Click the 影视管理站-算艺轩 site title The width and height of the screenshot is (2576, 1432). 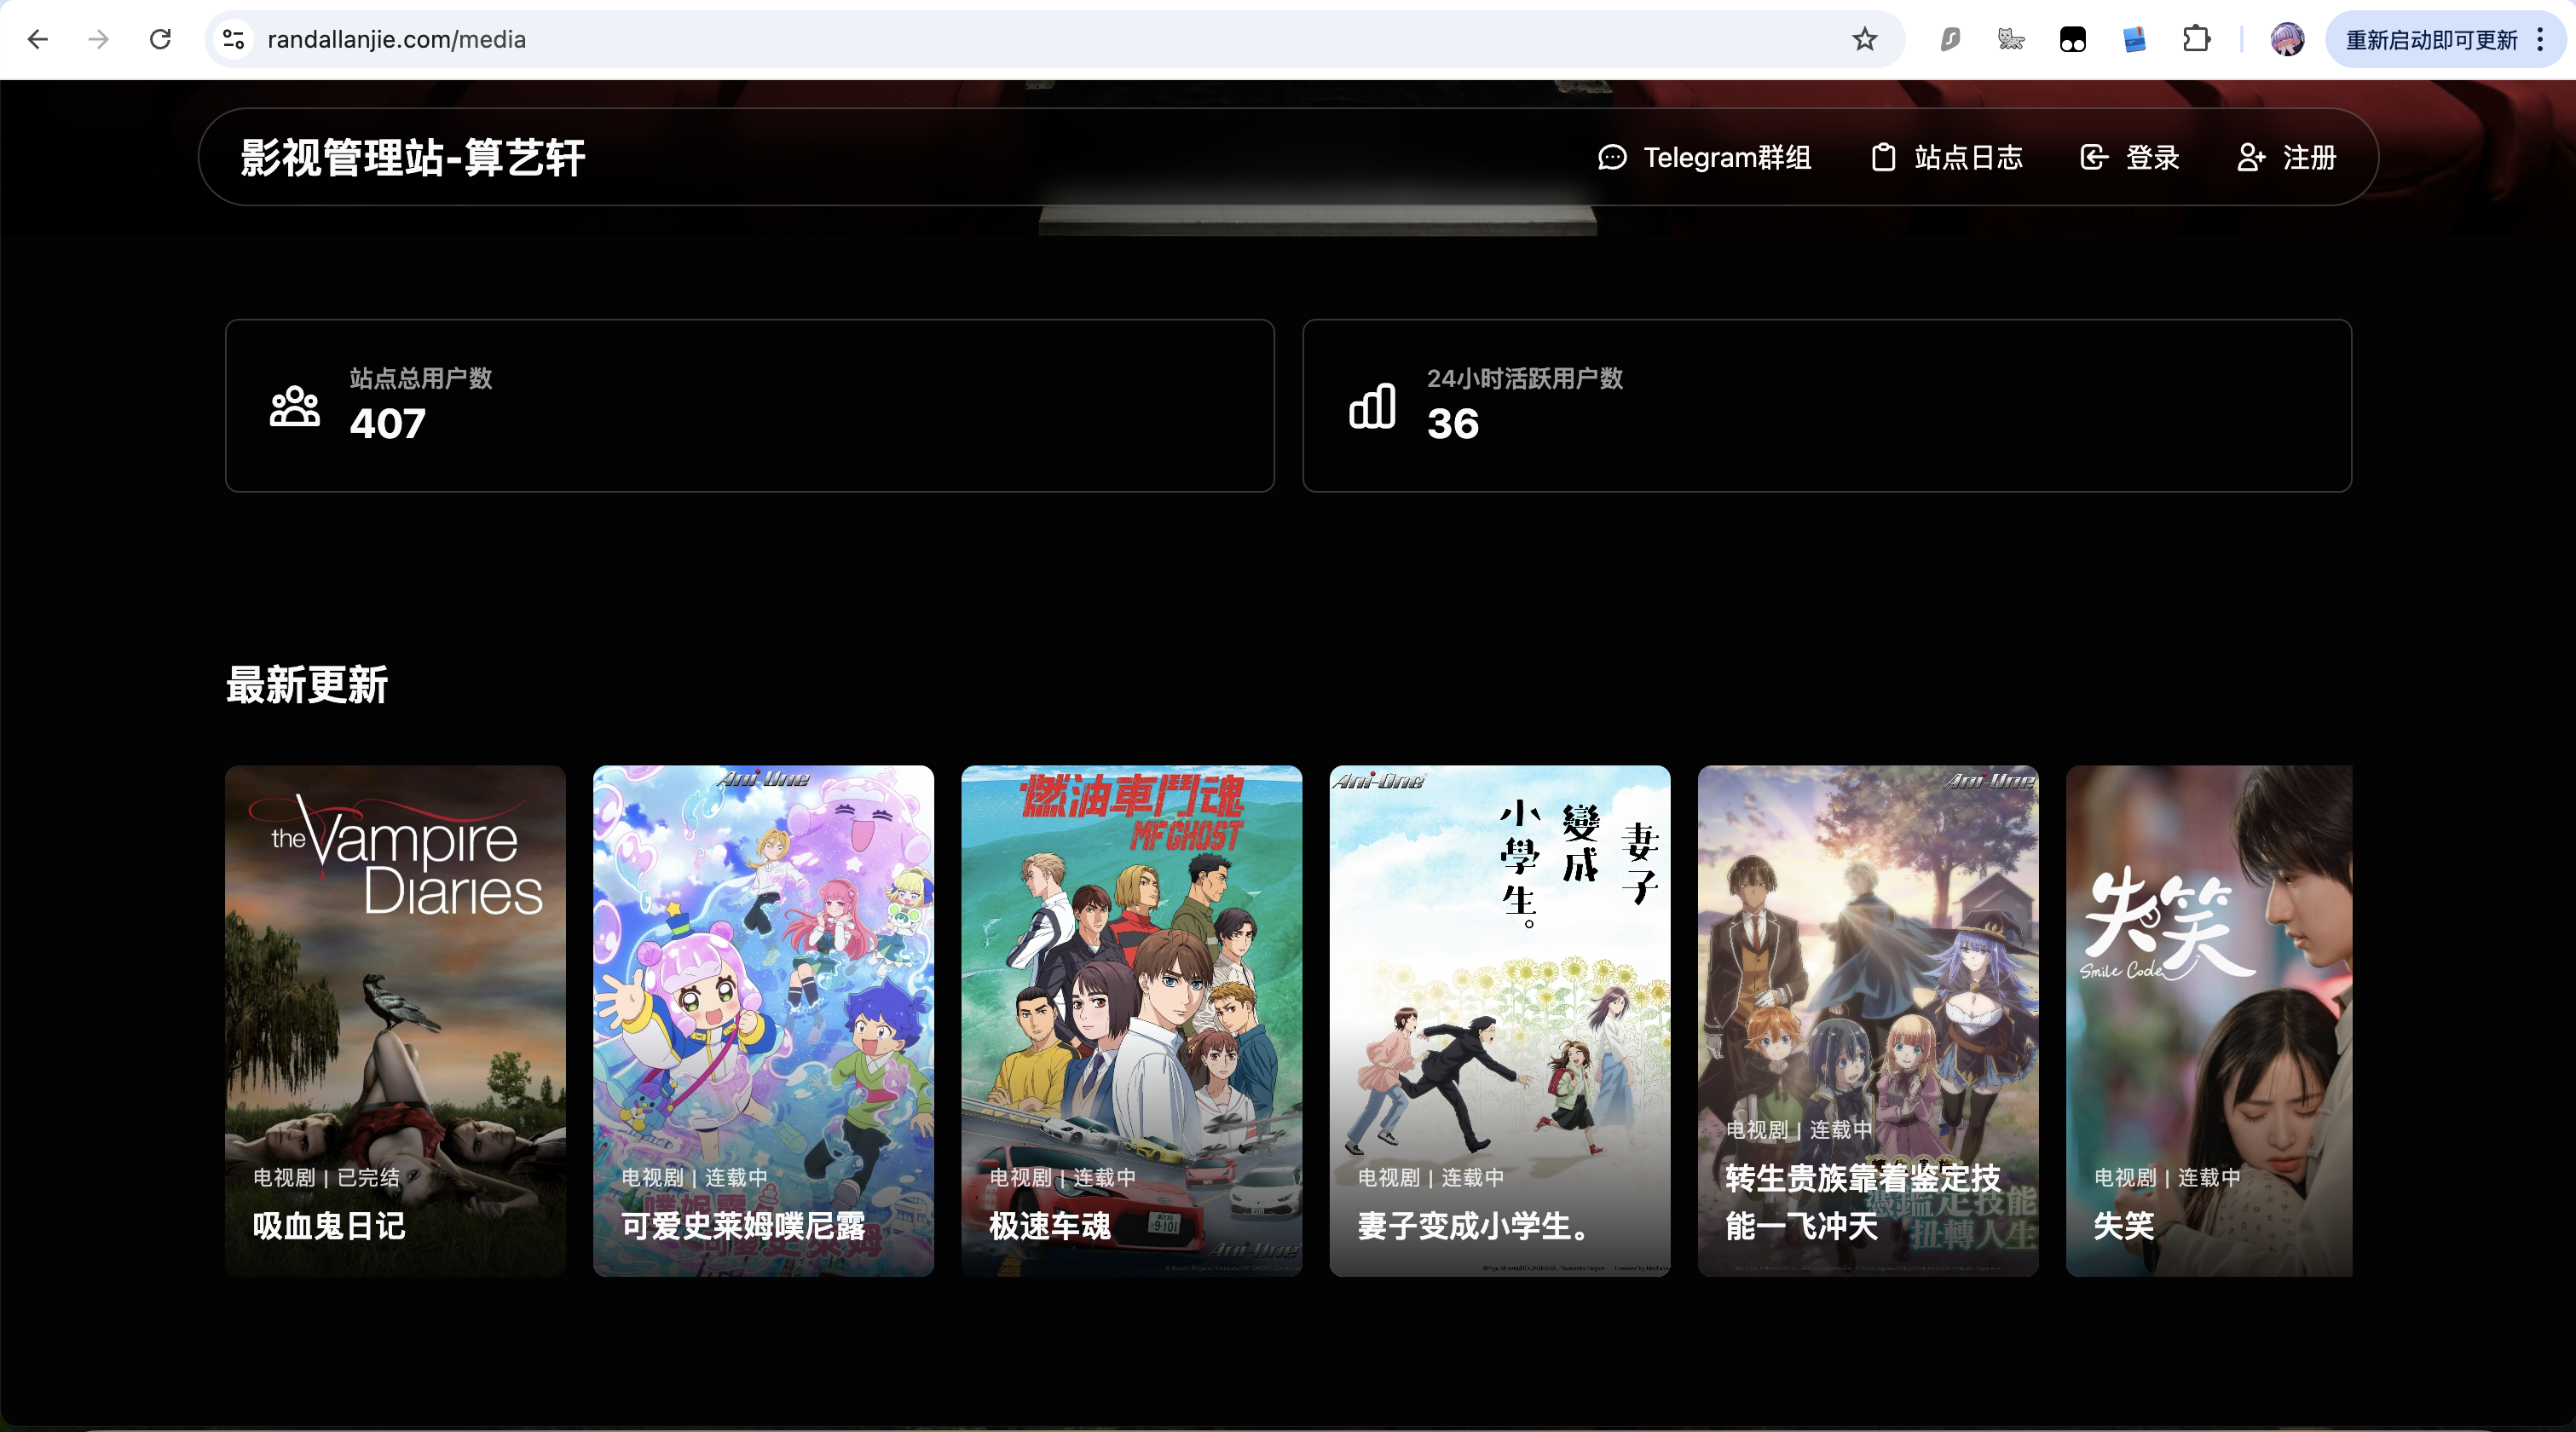(x=413, y=158)
